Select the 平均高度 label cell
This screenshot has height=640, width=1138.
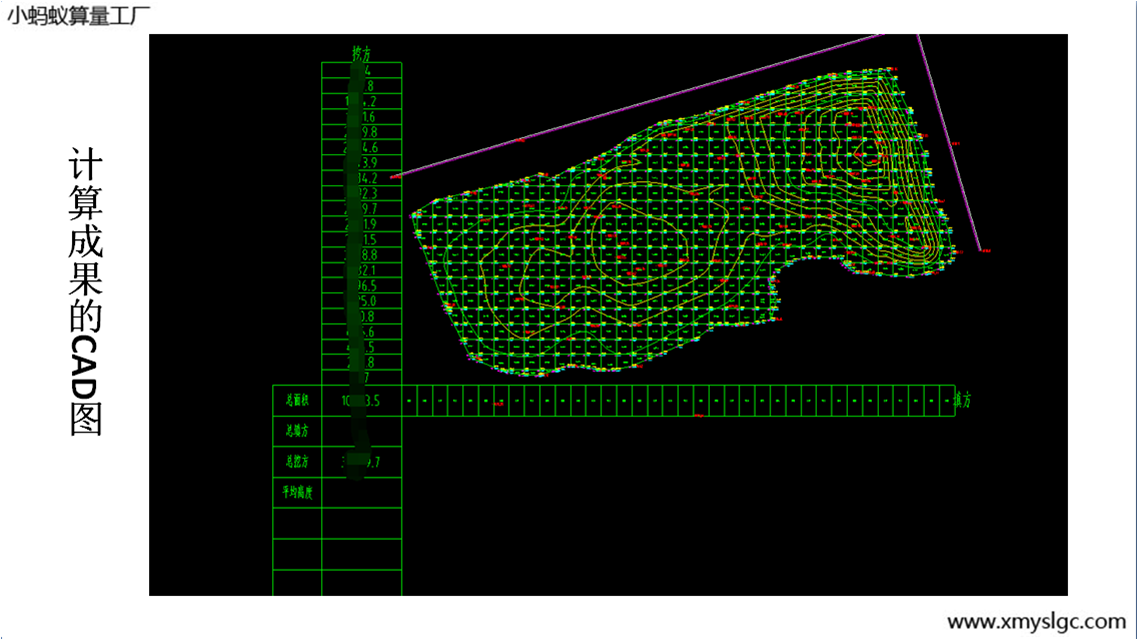pyautogui.click(x=297, y=492)
